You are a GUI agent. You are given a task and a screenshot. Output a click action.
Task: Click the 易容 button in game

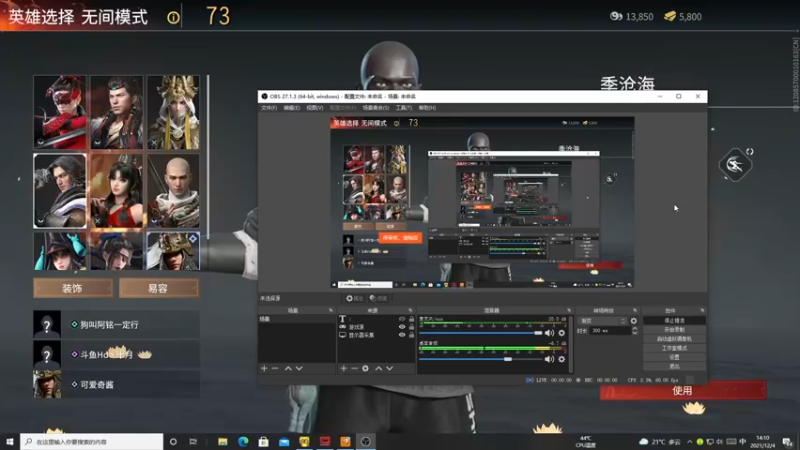click(x=158, y=288)
